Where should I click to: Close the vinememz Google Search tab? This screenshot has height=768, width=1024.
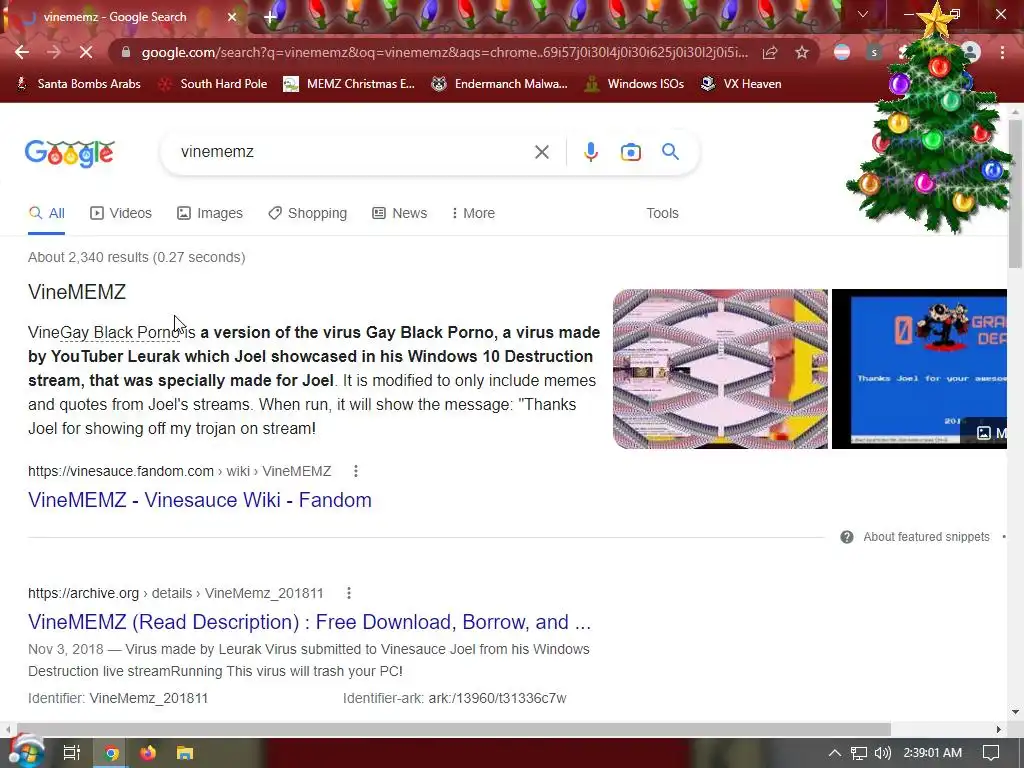coord(232,17)
